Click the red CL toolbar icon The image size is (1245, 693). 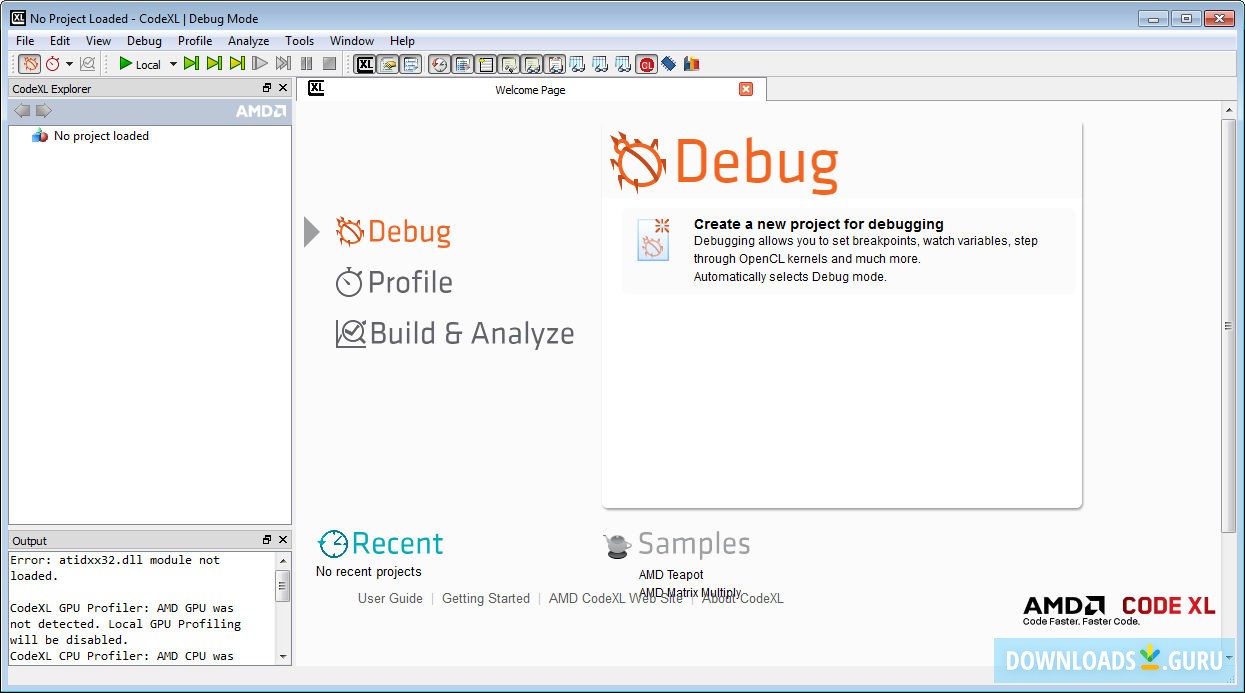tap(646, 64)
